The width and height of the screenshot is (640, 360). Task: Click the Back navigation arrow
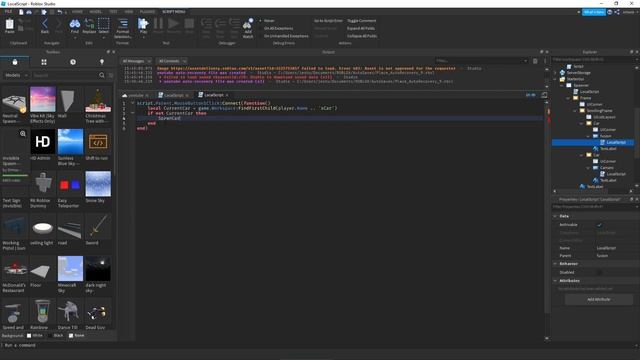(x=45, y=25)
